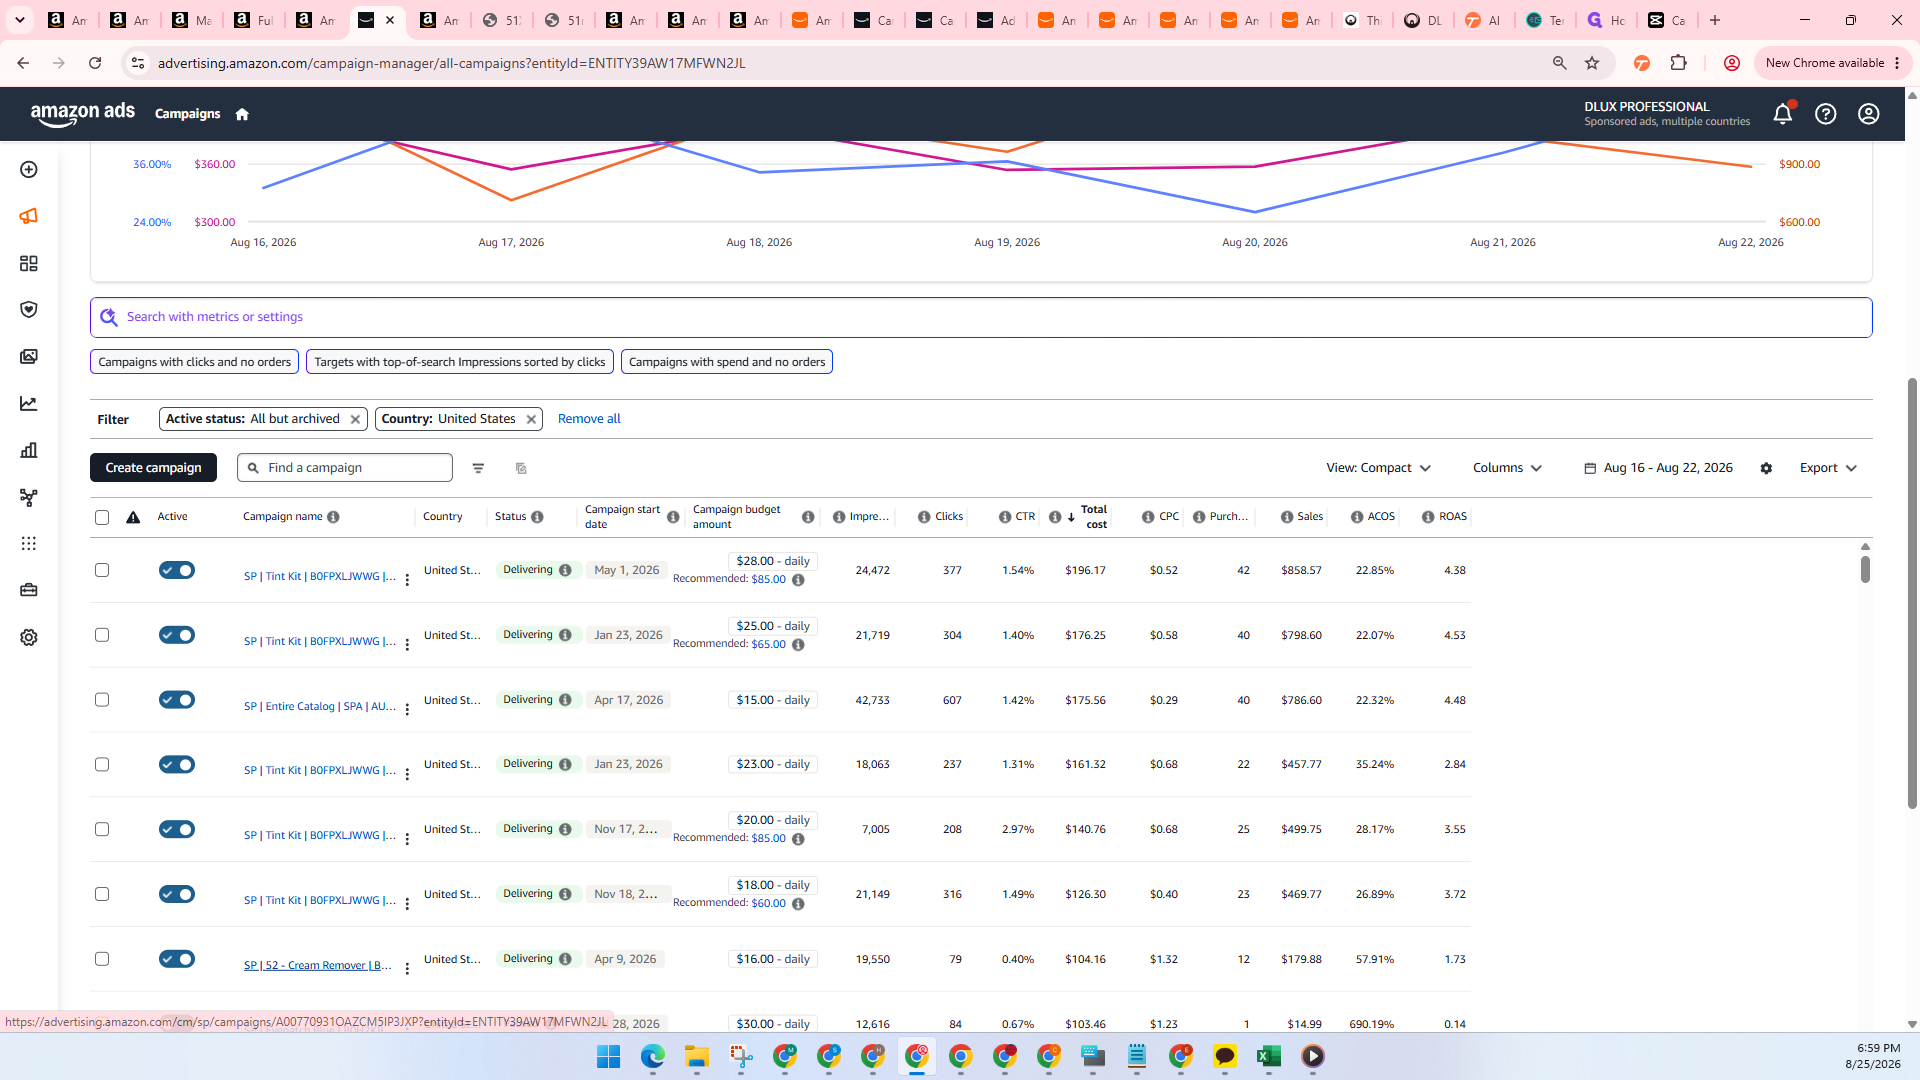
Task: Open the Chrome tab search chevron
Action: 20,20
